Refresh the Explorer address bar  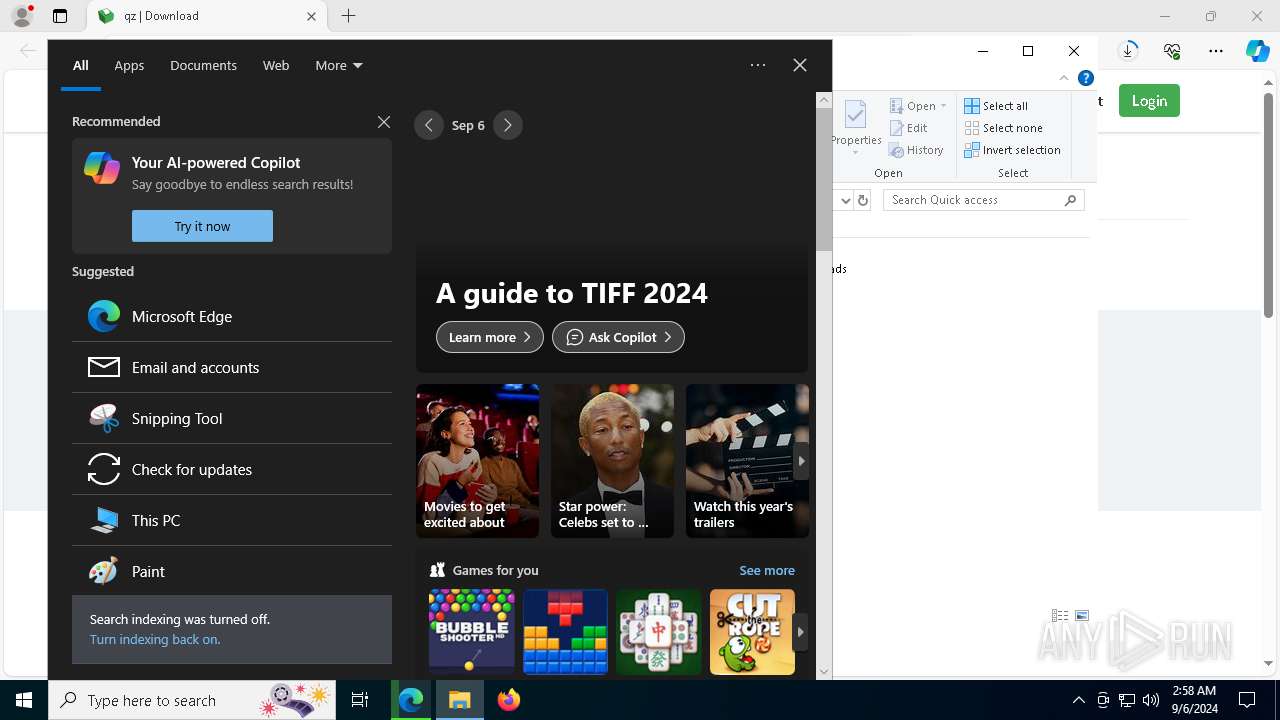[x=863, y=200]
